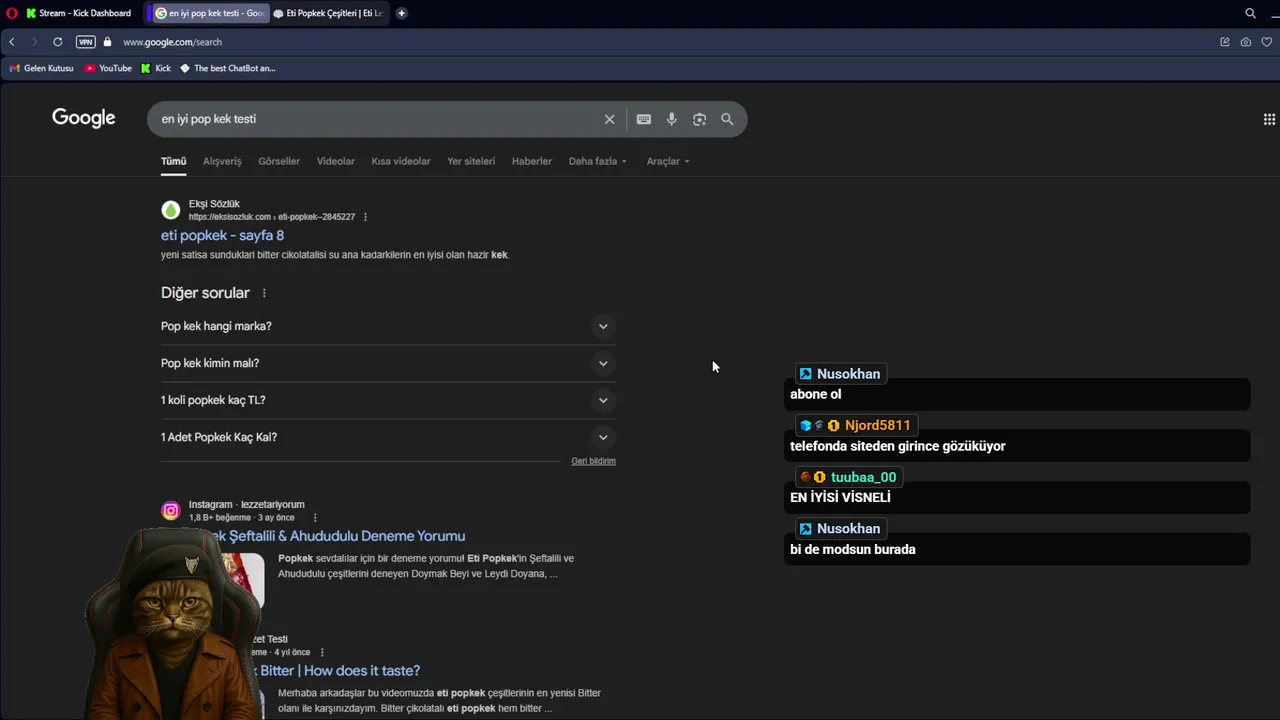The width and height of the screenshot is (1280, 720).
Task: Open the Google apps grid
Action: click(x=1269, y=119)
